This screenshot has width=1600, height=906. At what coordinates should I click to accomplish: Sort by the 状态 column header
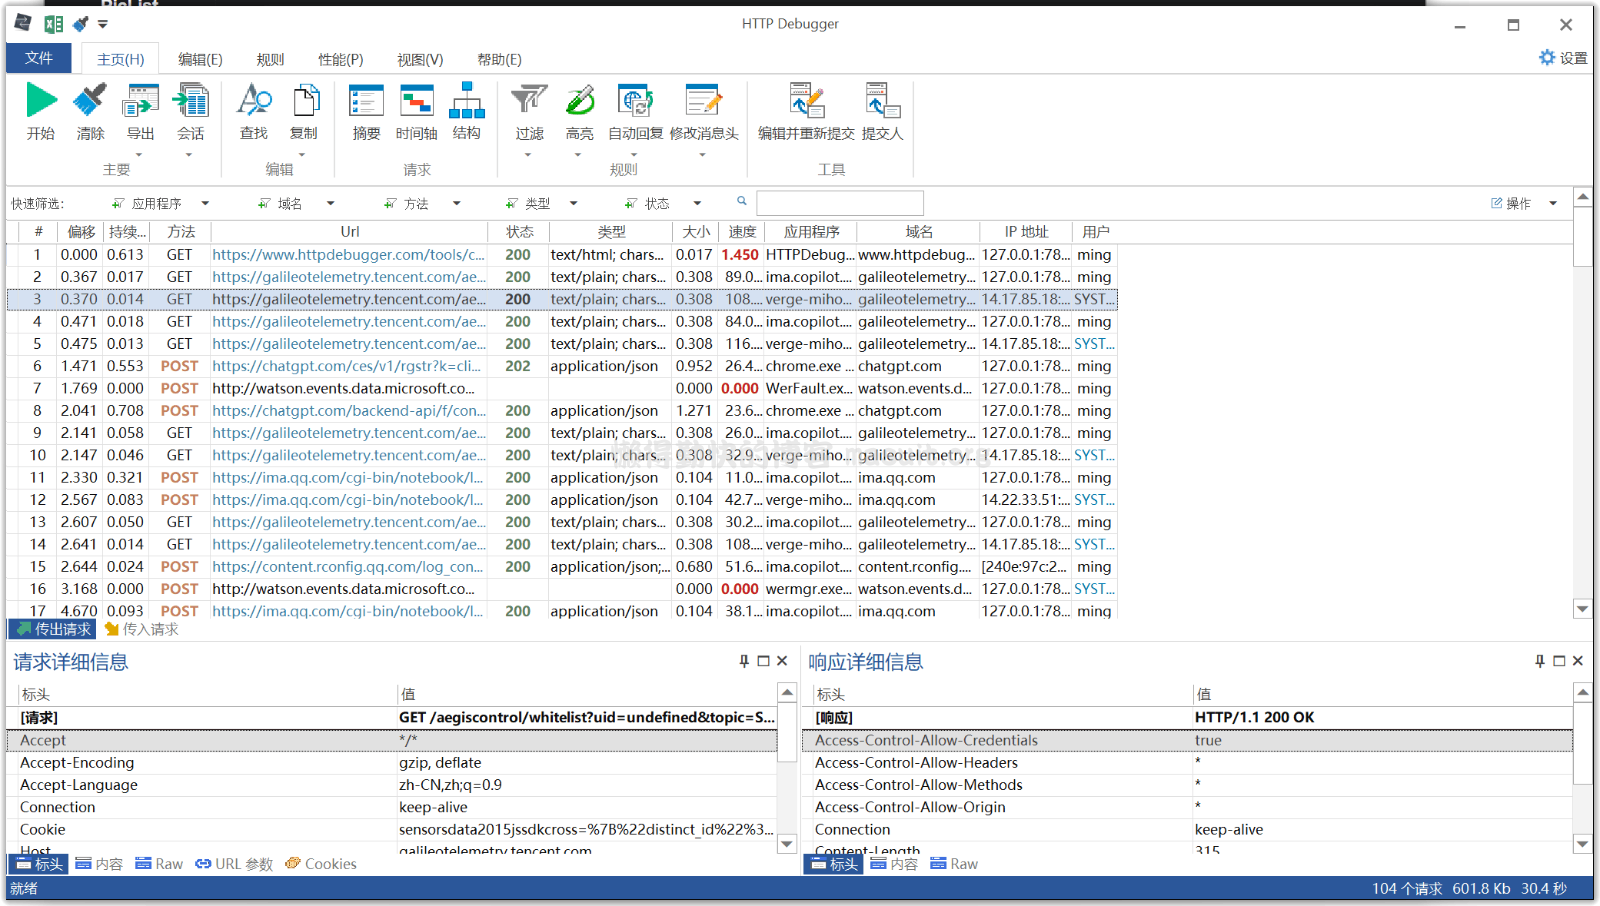(519, 232)
